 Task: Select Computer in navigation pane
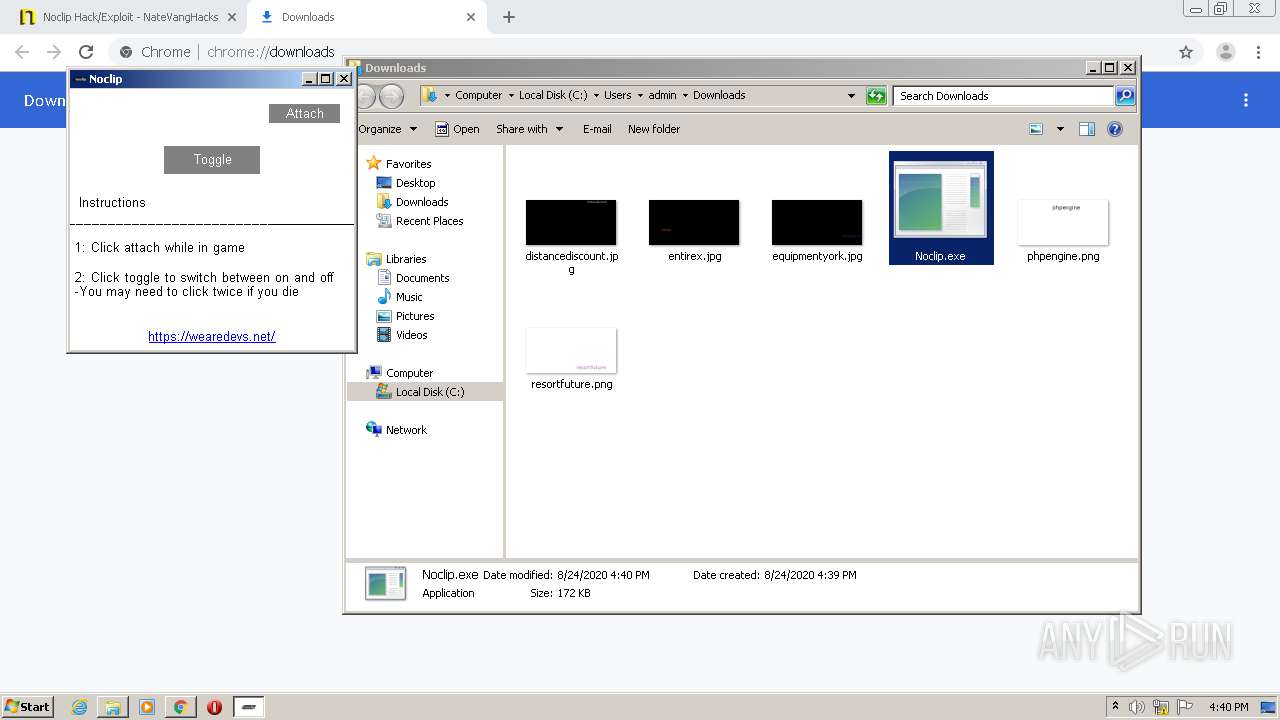pyautogui.click(x=409, y=373)
